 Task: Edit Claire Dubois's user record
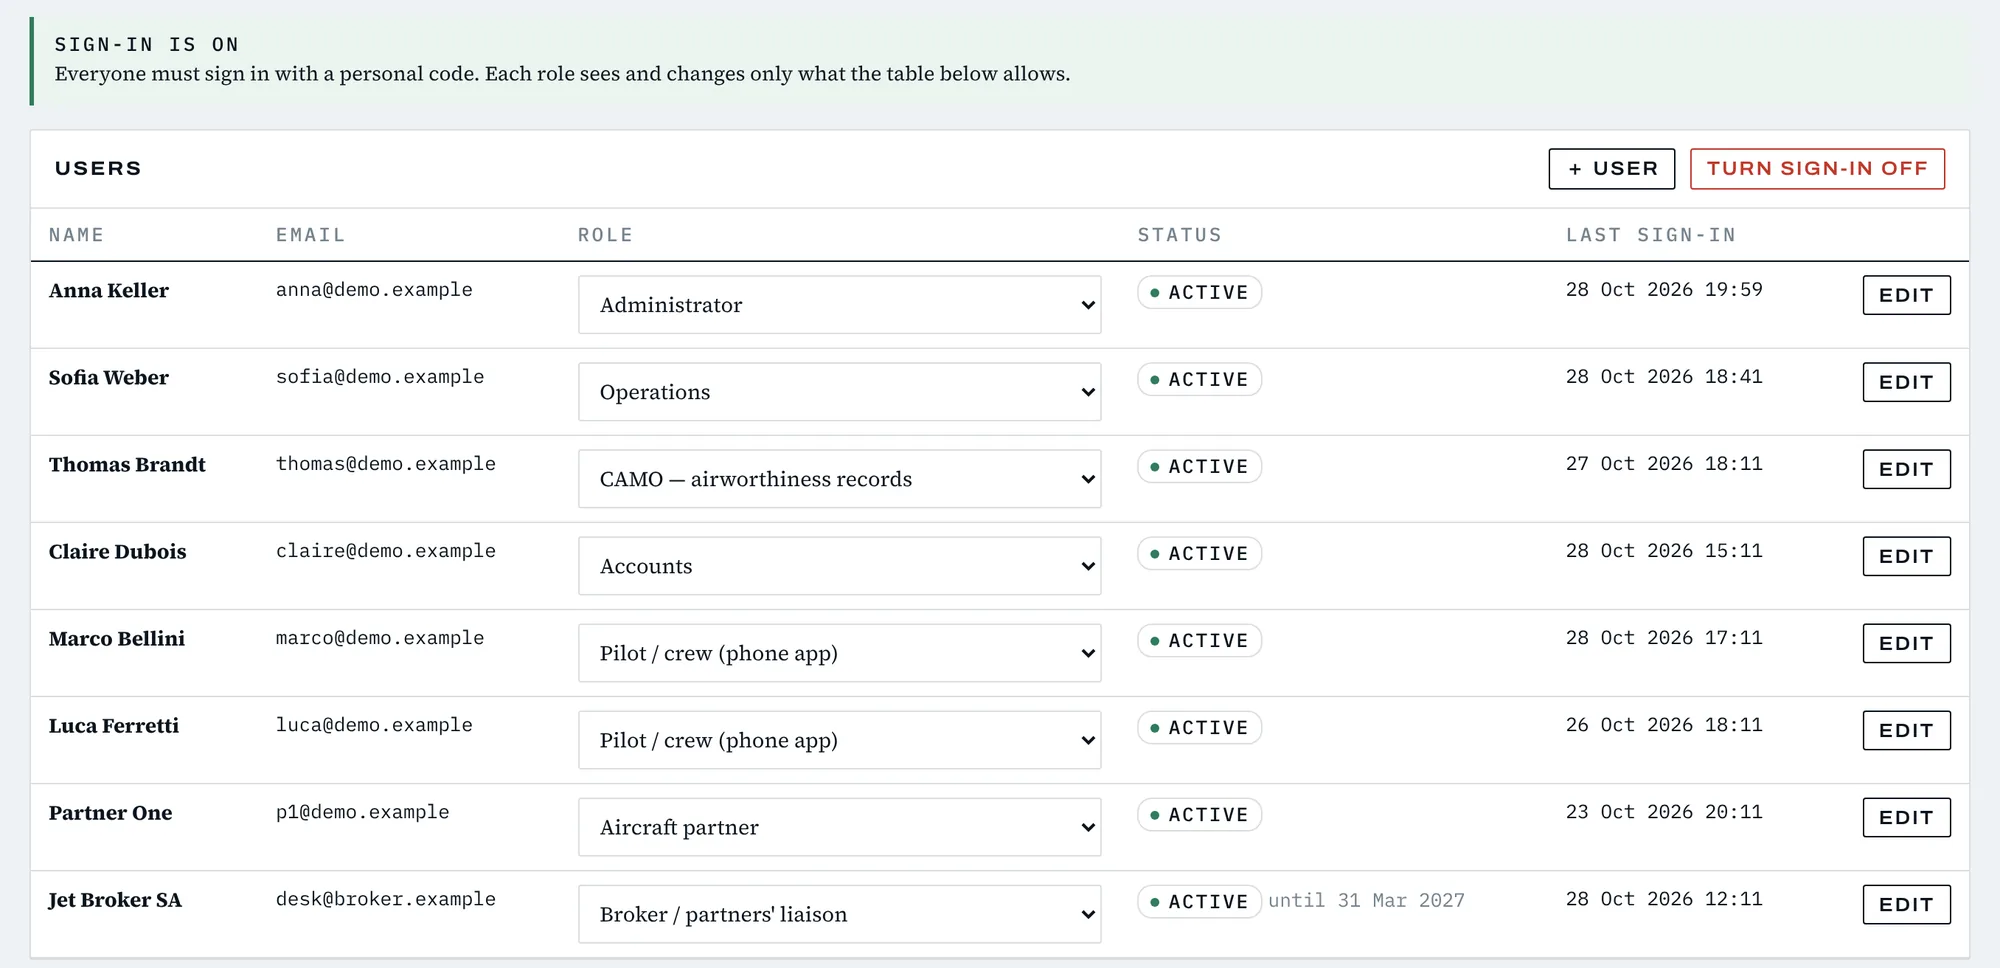[x=1906, y=556]
